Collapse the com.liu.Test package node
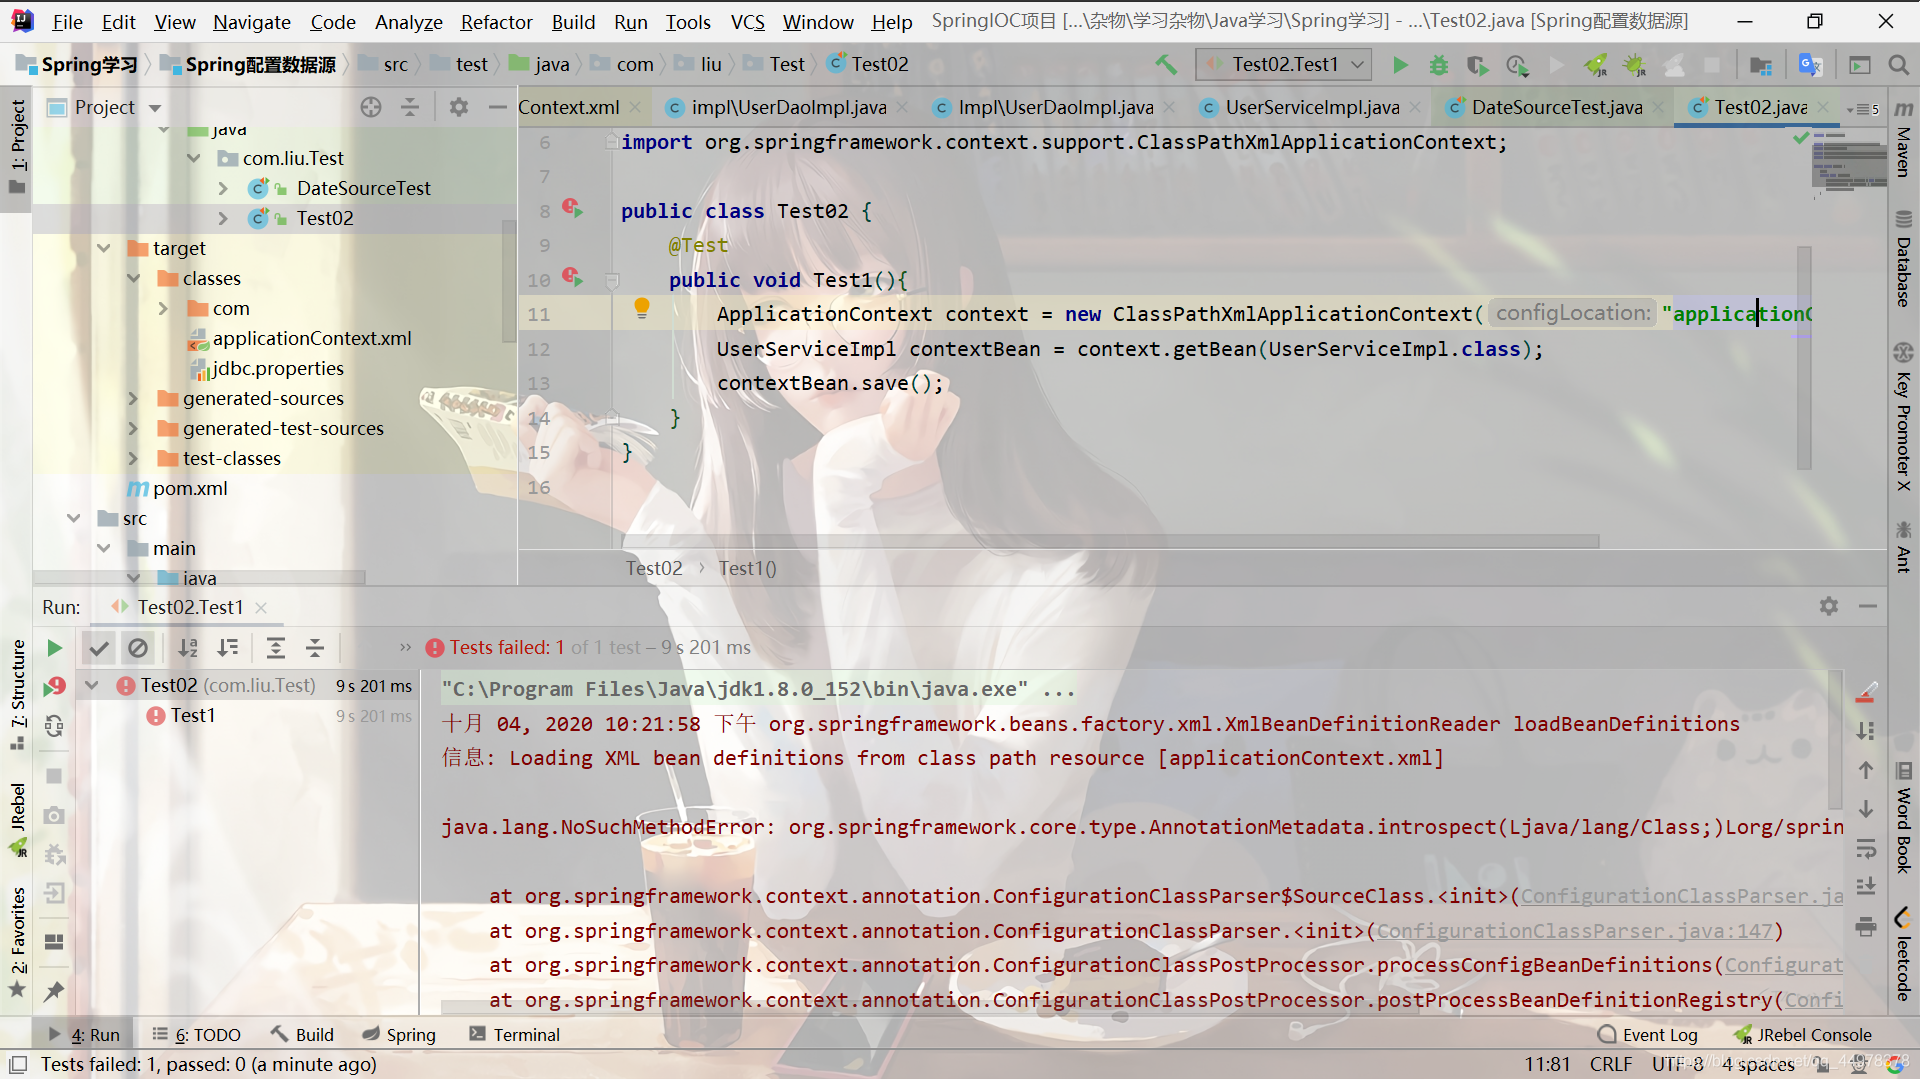The height and width of the screenshot is (1080, 1920). pos(194,158)
